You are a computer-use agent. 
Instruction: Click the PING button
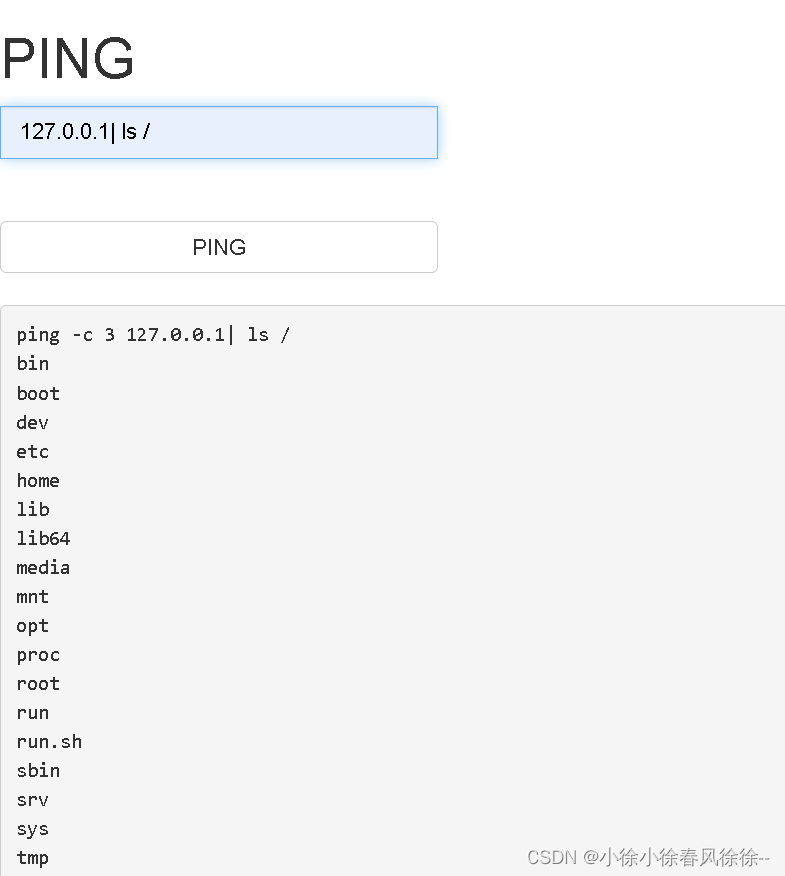pyautogui.click(x=219, y=247)
